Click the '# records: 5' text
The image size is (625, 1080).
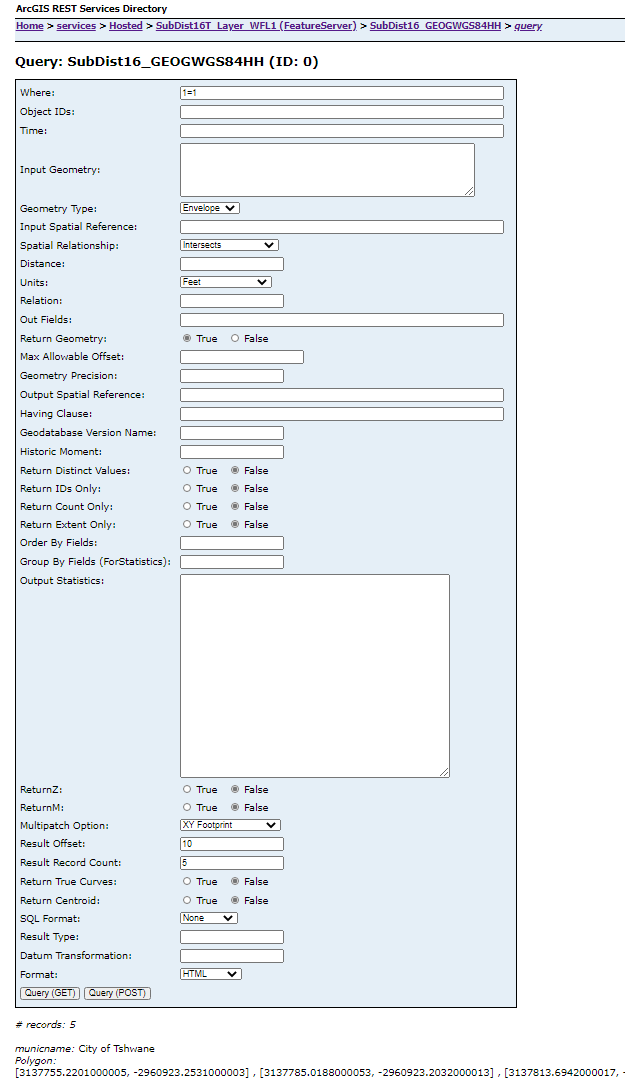coord(45,1025)
